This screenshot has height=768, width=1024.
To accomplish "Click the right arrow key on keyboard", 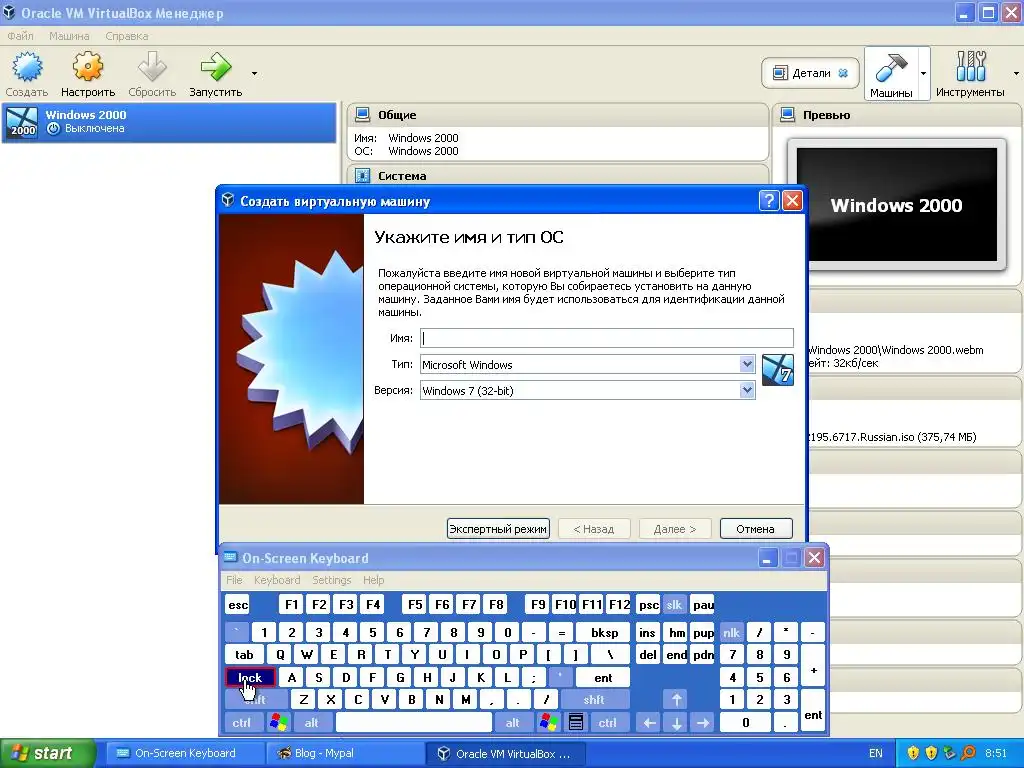I will [x=703, y=722].
